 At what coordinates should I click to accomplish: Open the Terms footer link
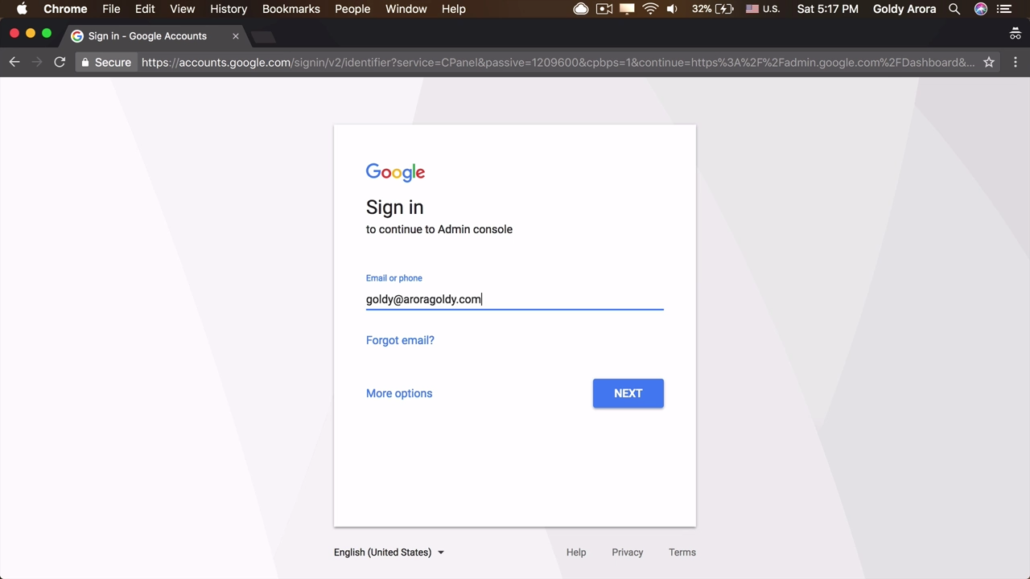tap(682, 552)
